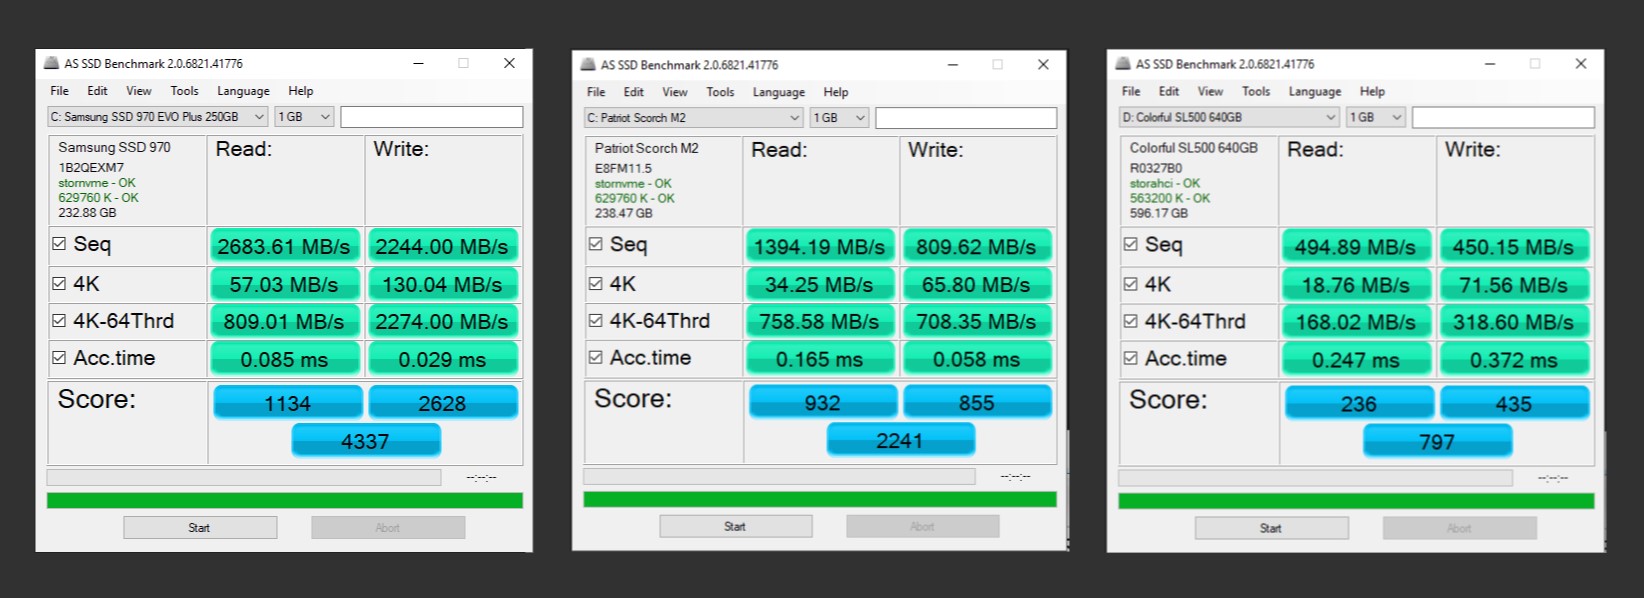Click the AS SSD icon in the Patriot Scorch window title bar
This screenshot has height=598, width=1644.
point(588,64)
